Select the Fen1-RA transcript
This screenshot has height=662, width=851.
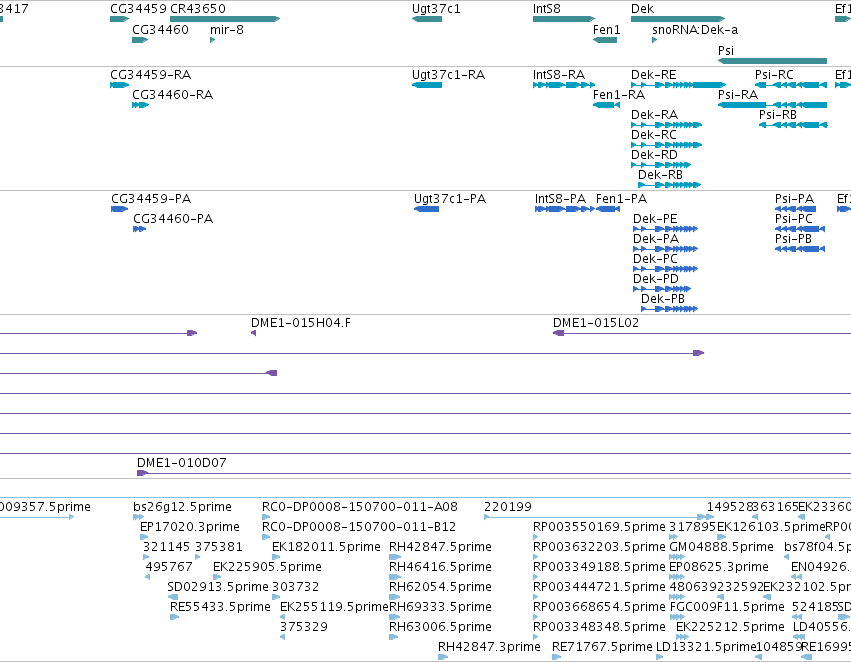[606, 105]
